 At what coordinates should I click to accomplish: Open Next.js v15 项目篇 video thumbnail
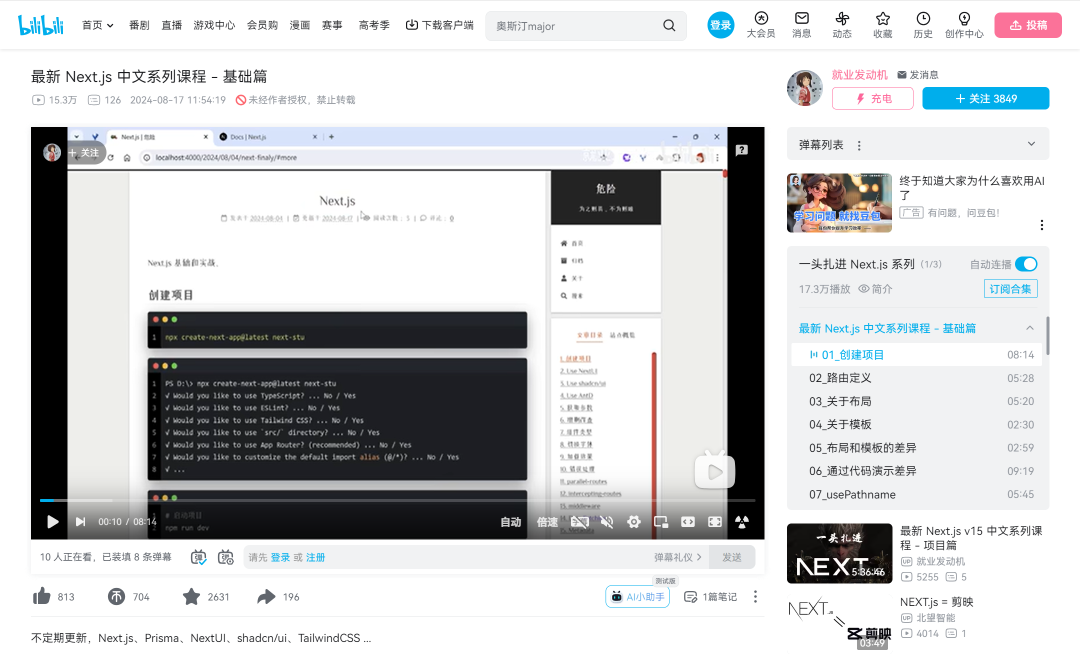(x=839, y=553)
